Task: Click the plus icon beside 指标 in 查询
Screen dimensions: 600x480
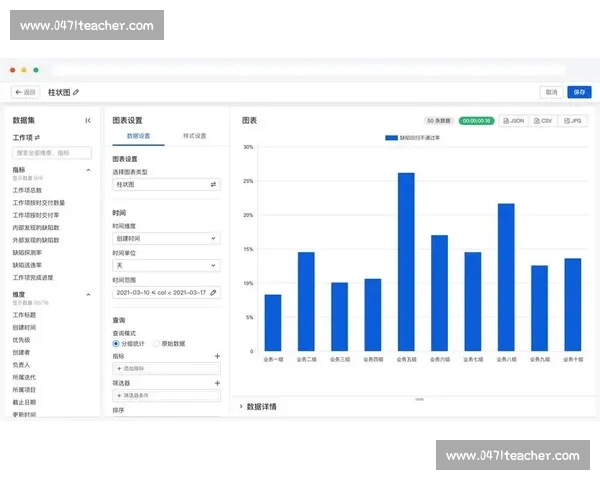Action: [x=217, y=355]
